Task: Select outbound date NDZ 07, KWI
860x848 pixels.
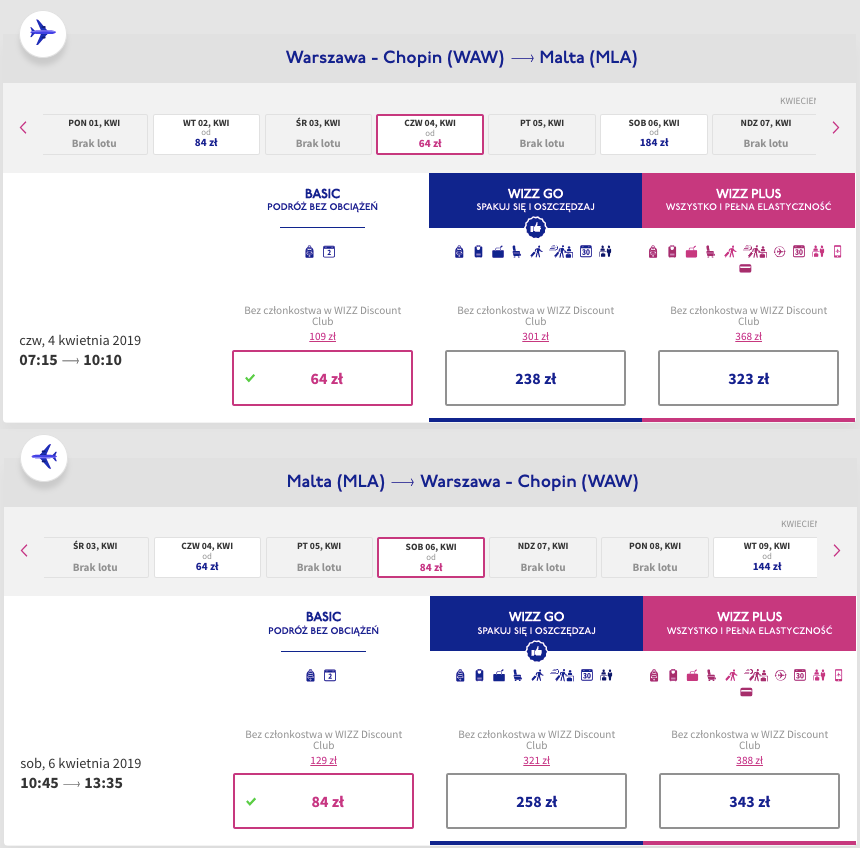Action: point(765,134)
